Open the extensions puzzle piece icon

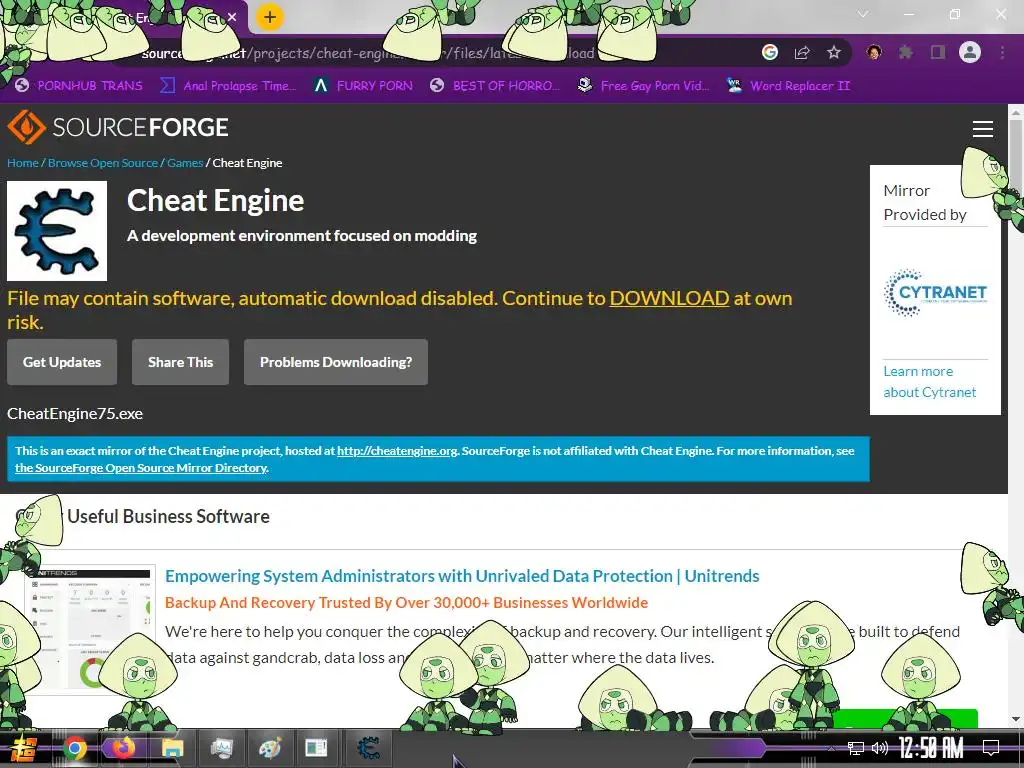tap(905, 52)
